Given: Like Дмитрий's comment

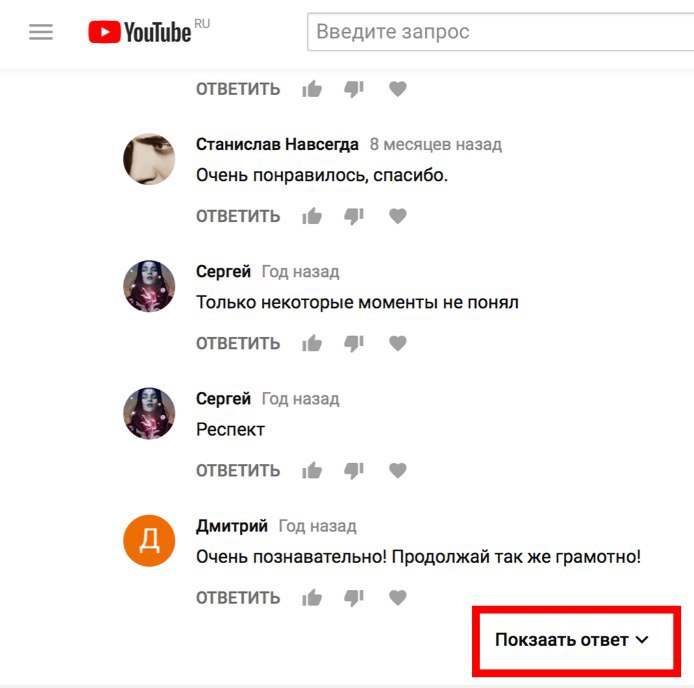Looking at the screenshot, I should pos(312,597).
